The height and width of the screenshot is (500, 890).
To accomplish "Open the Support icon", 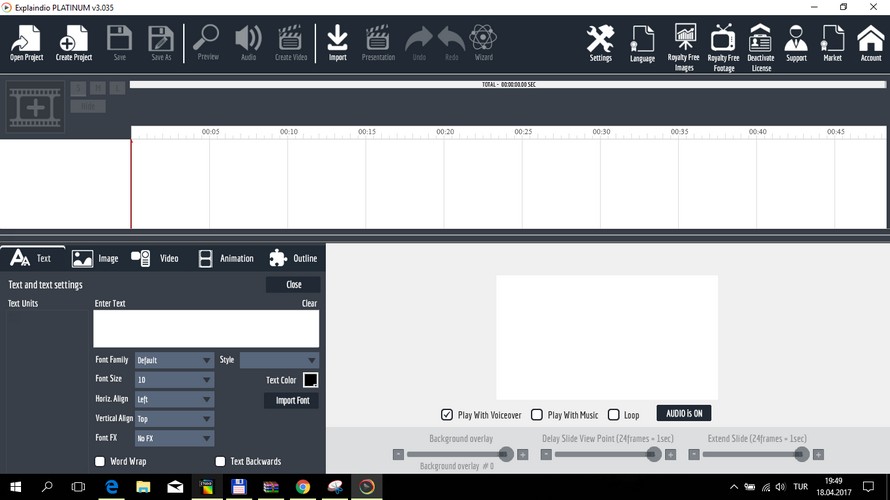I will point(796,43).
